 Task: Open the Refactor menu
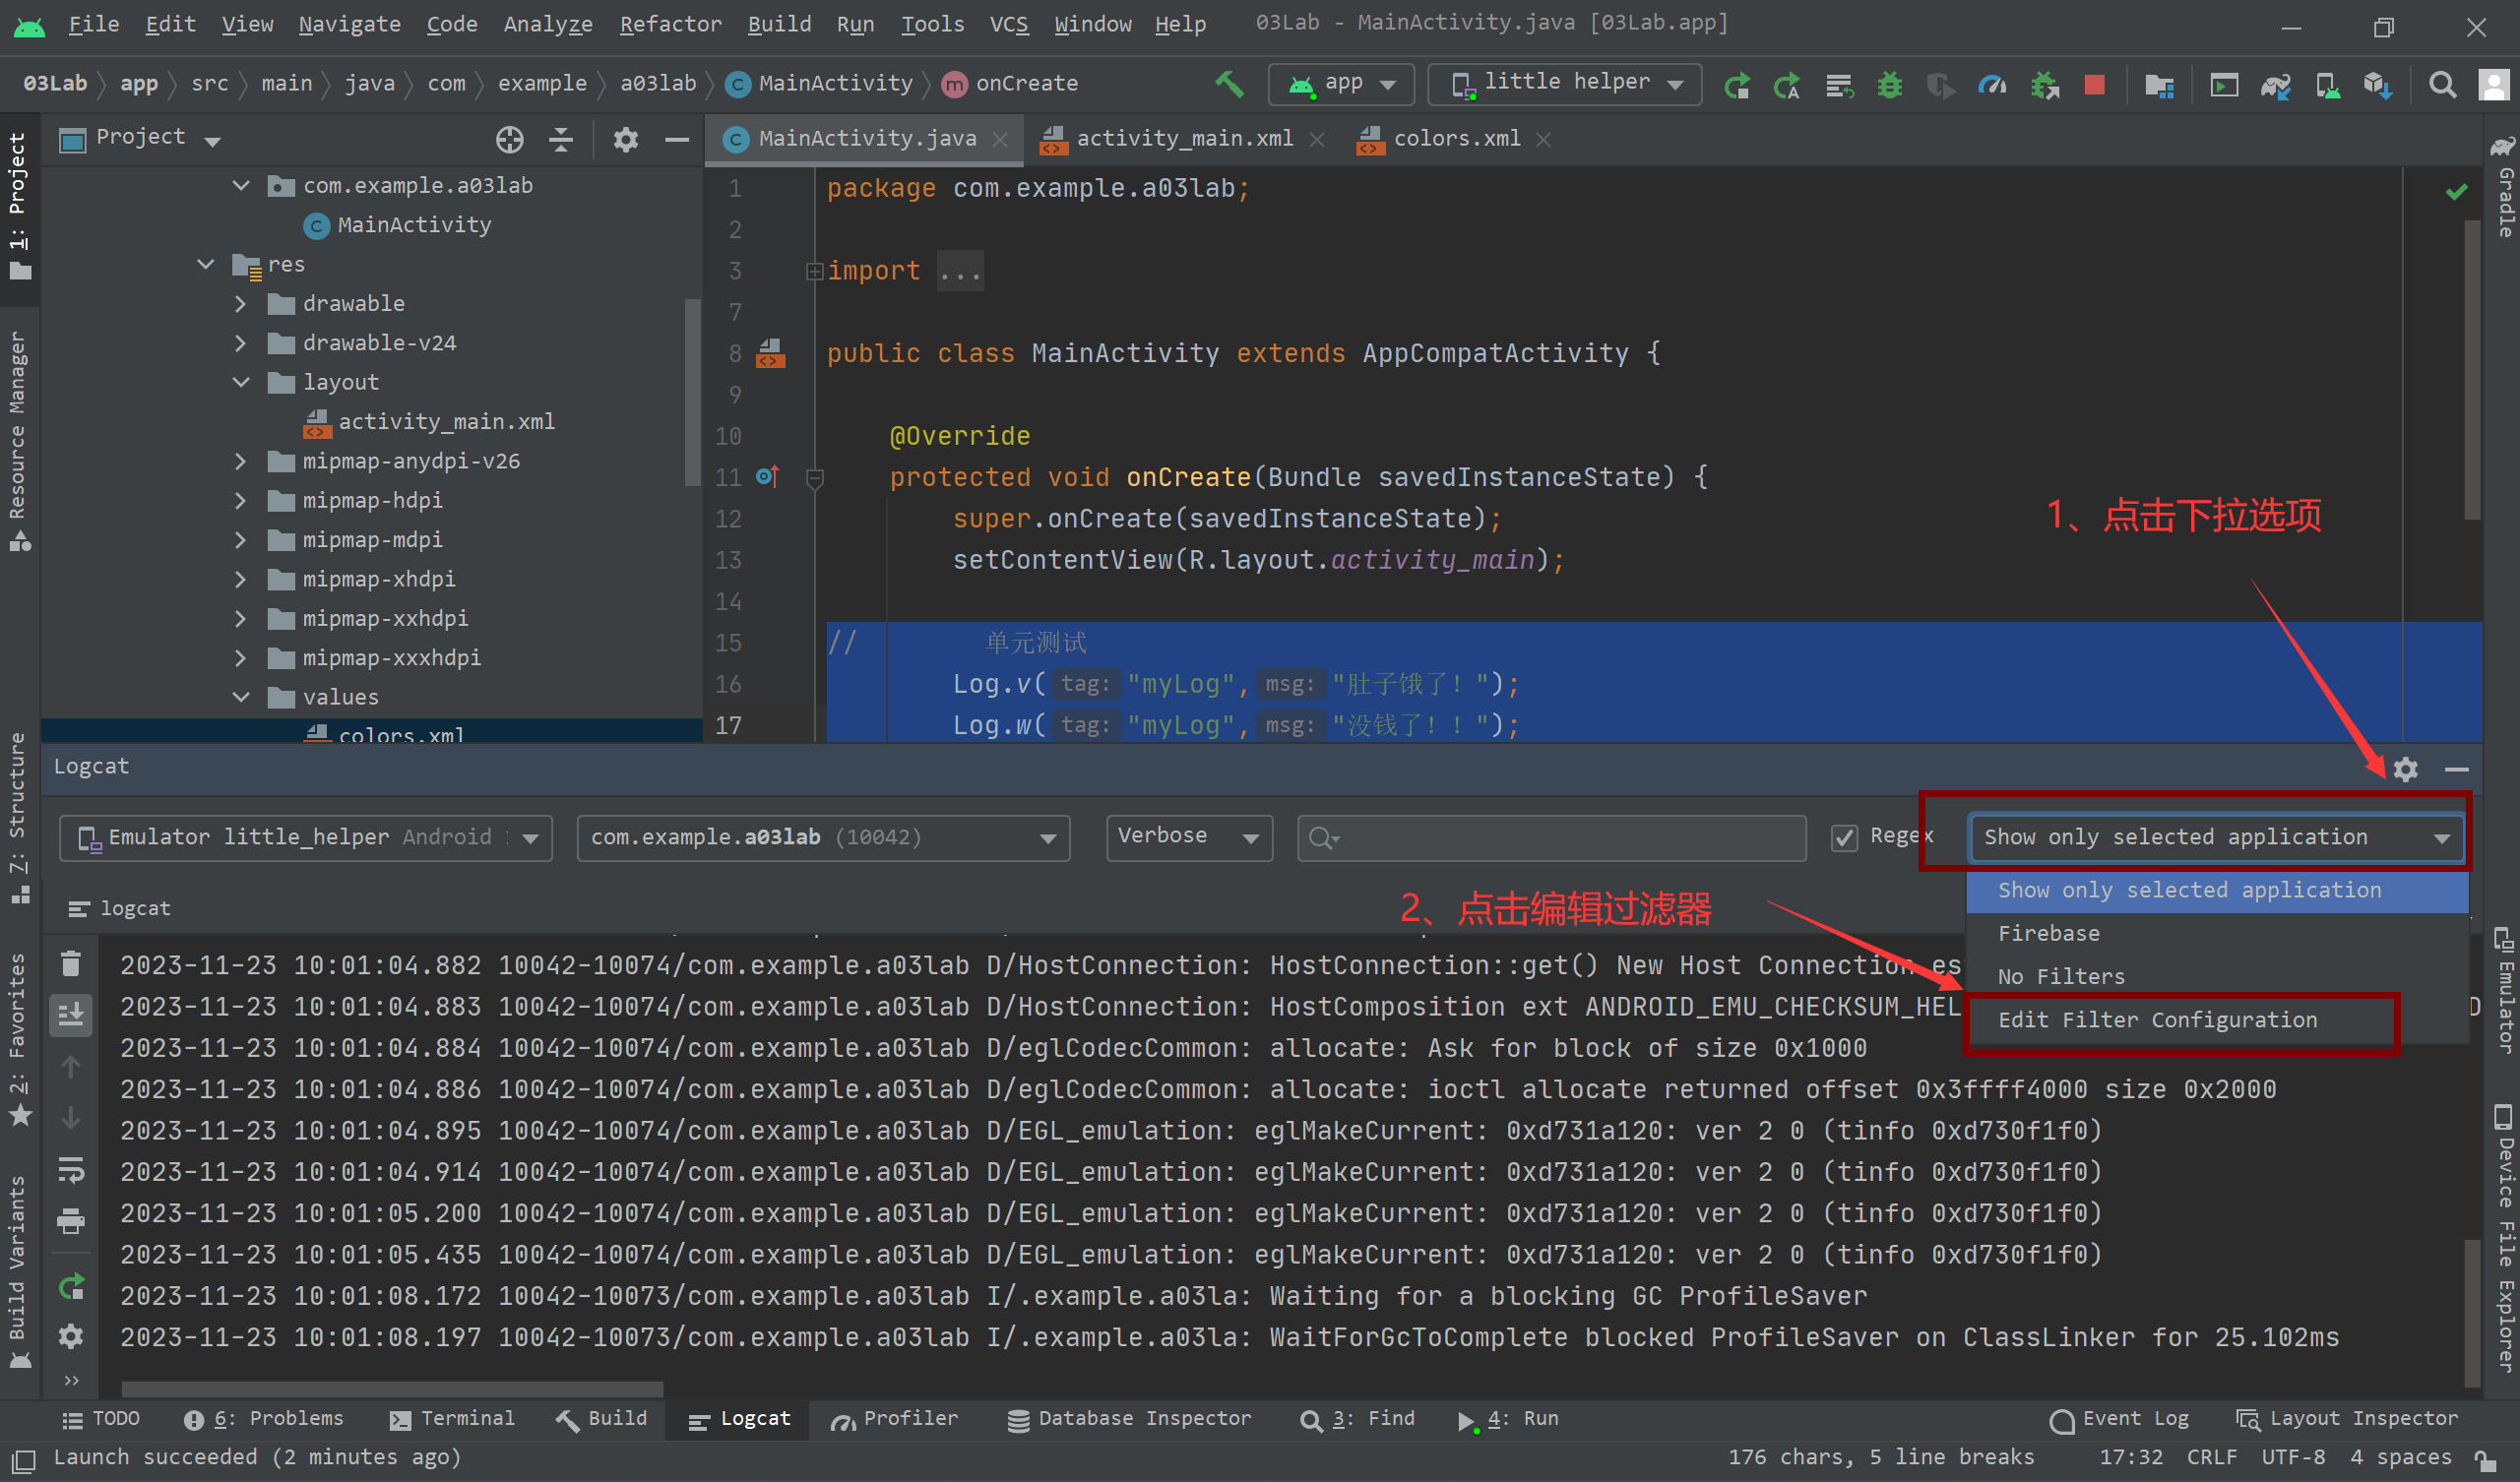click(x=670, y=24)
